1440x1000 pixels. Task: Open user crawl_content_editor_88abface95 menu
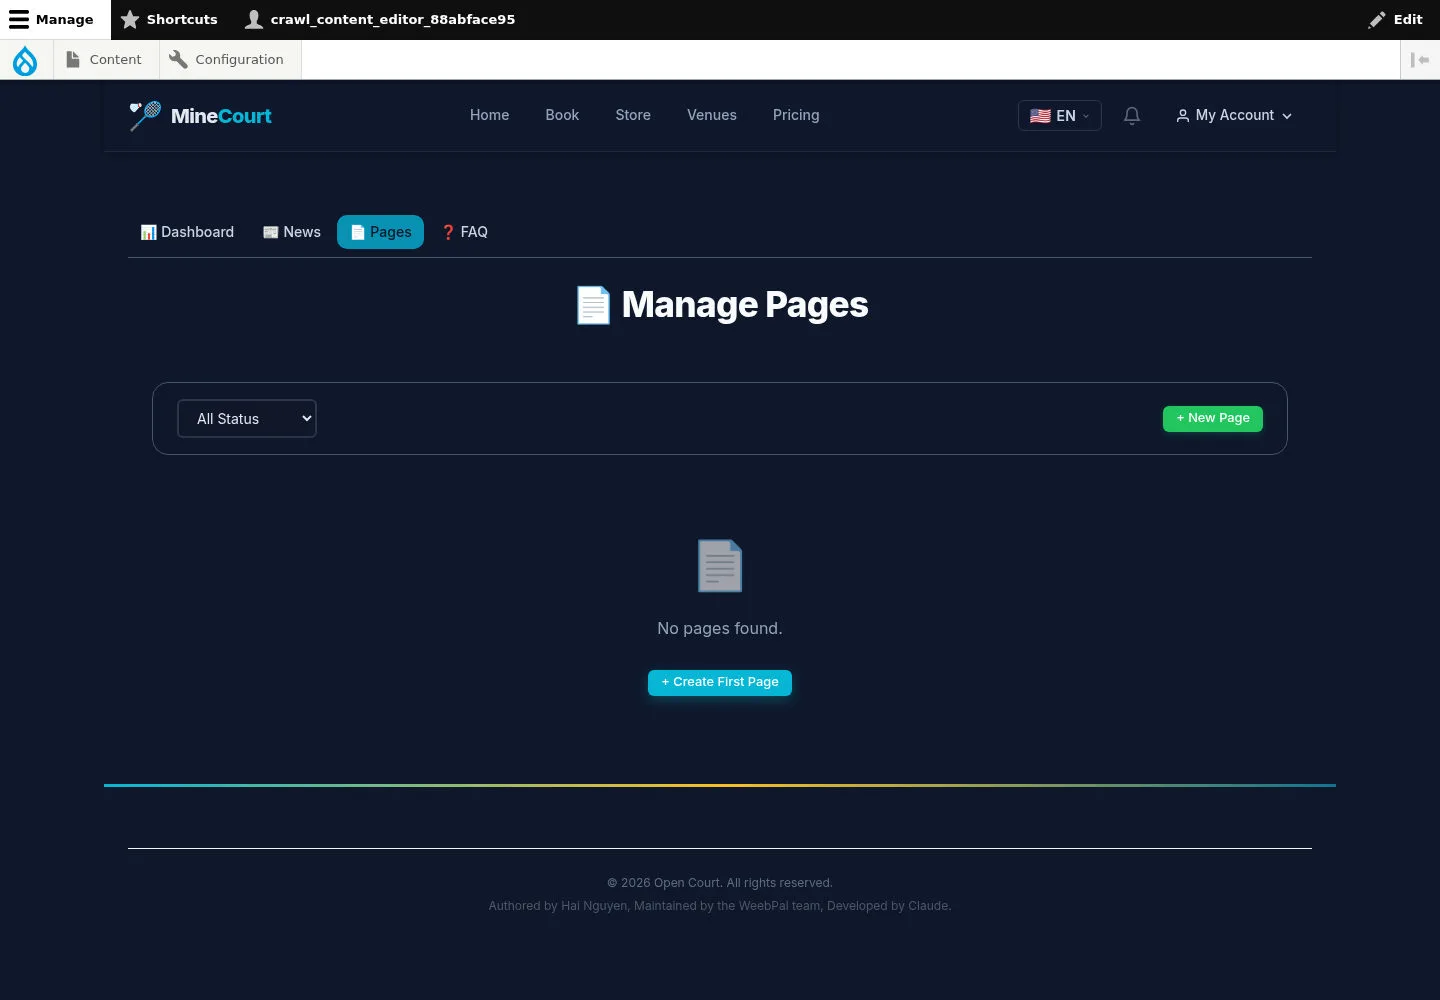(381, 20)
